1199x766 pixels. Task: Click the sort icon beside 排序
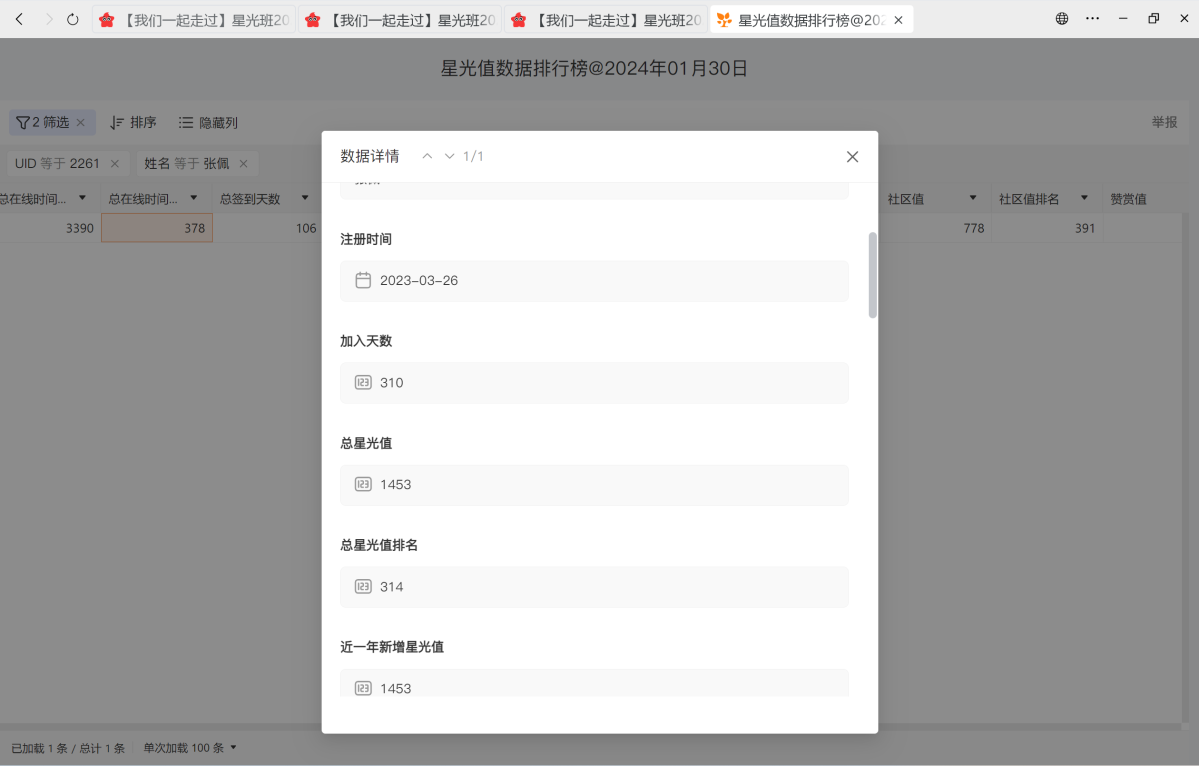click(116, 122)
